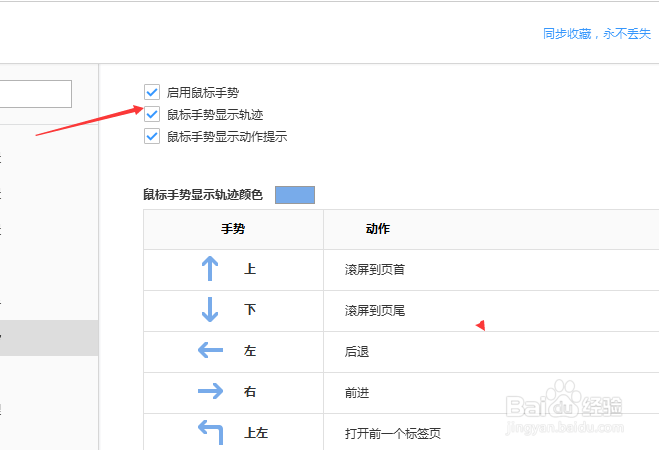Click the up-left arrow gesture icon
The height and width of the screenshot is (450, 659).
click(210, 432)
